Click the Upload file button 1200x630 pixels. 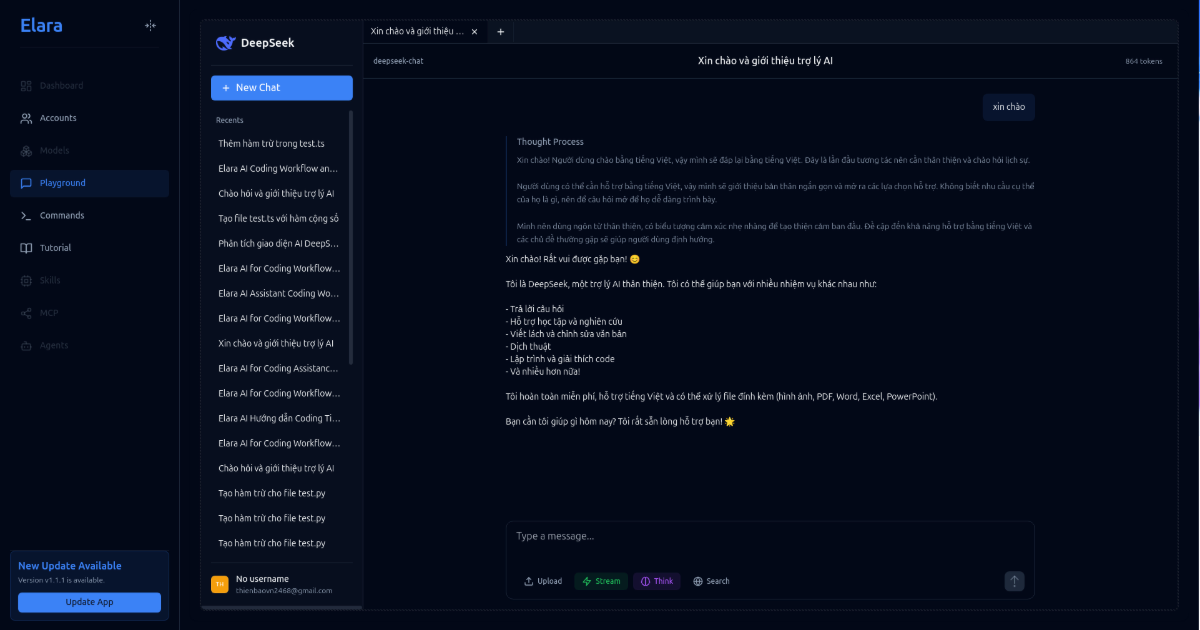pos(543,581)
